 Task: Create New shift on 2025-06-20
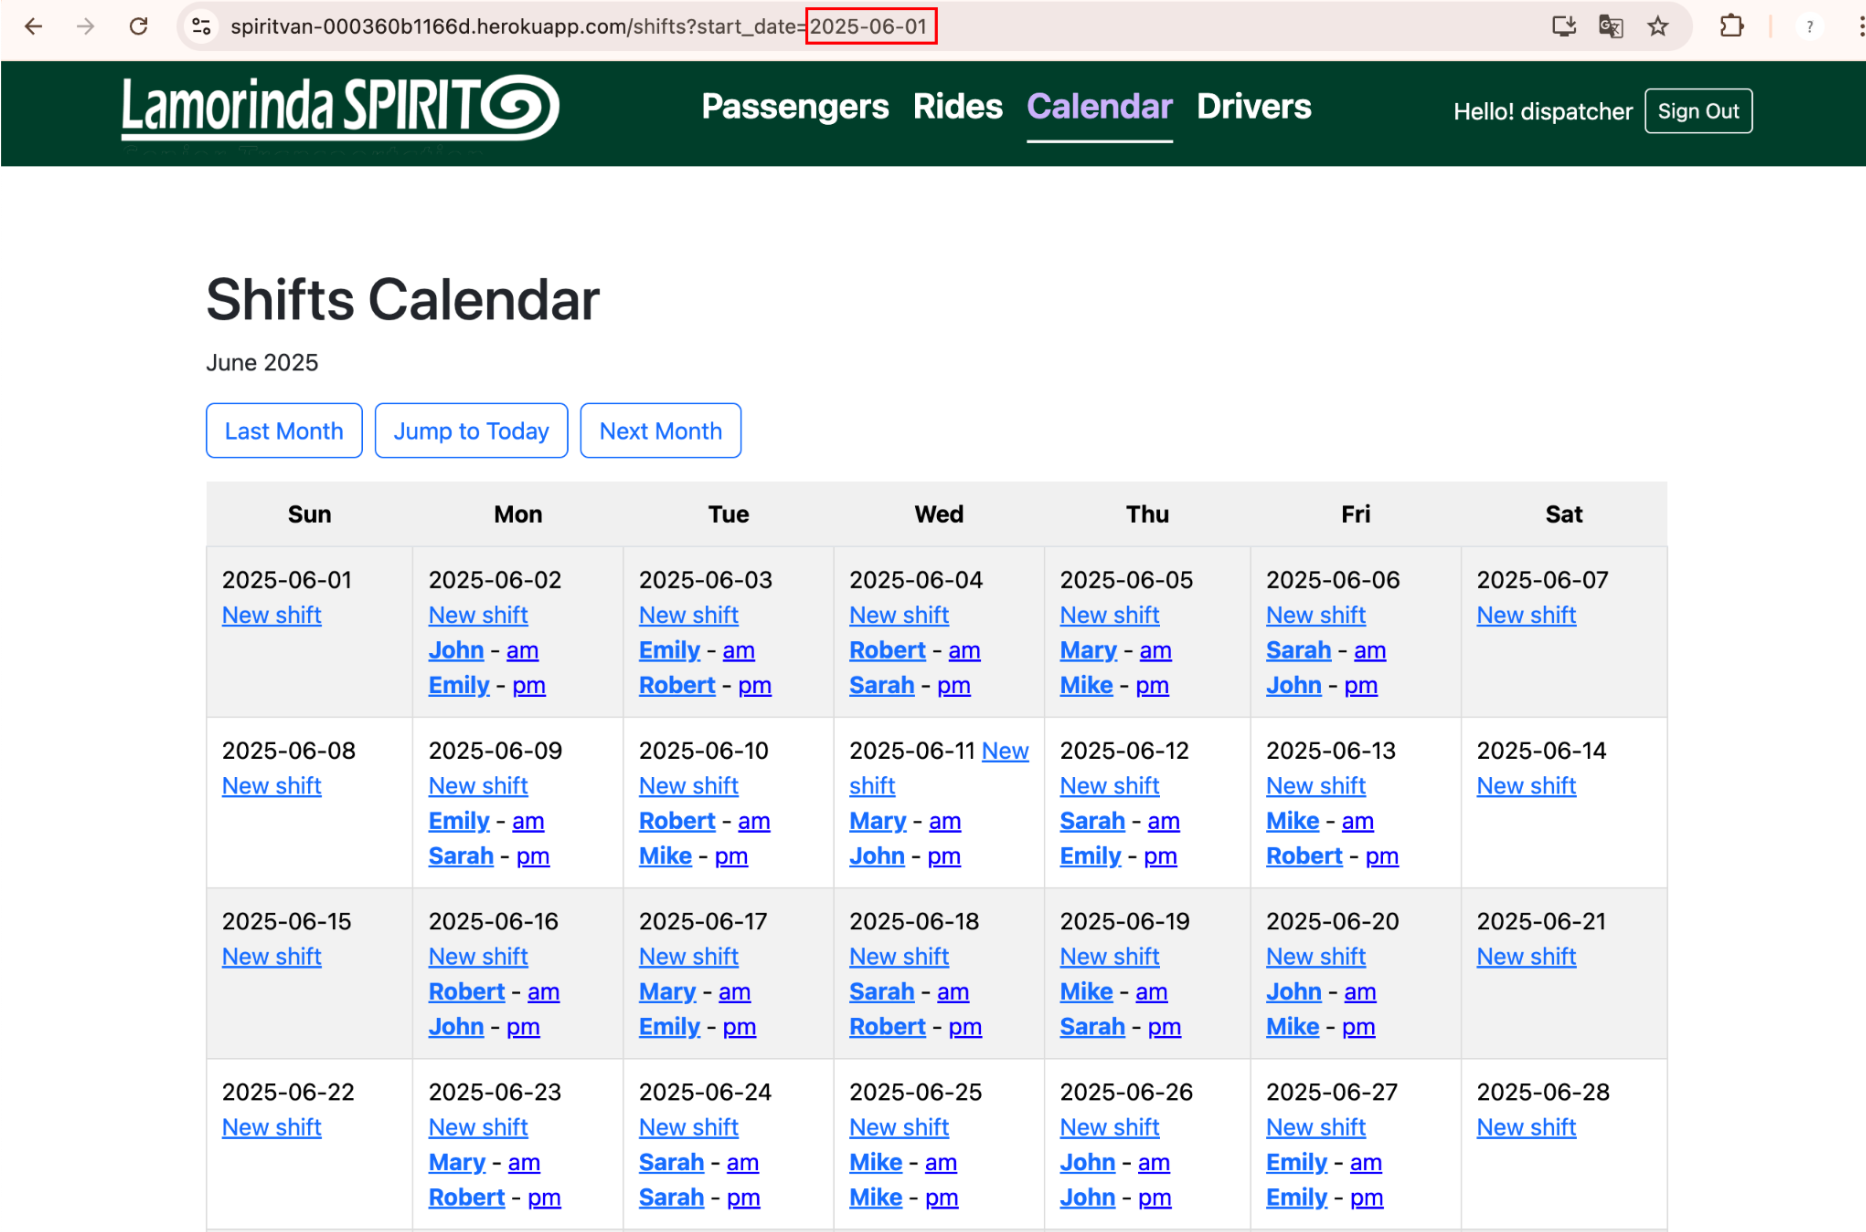(1315, 957)
